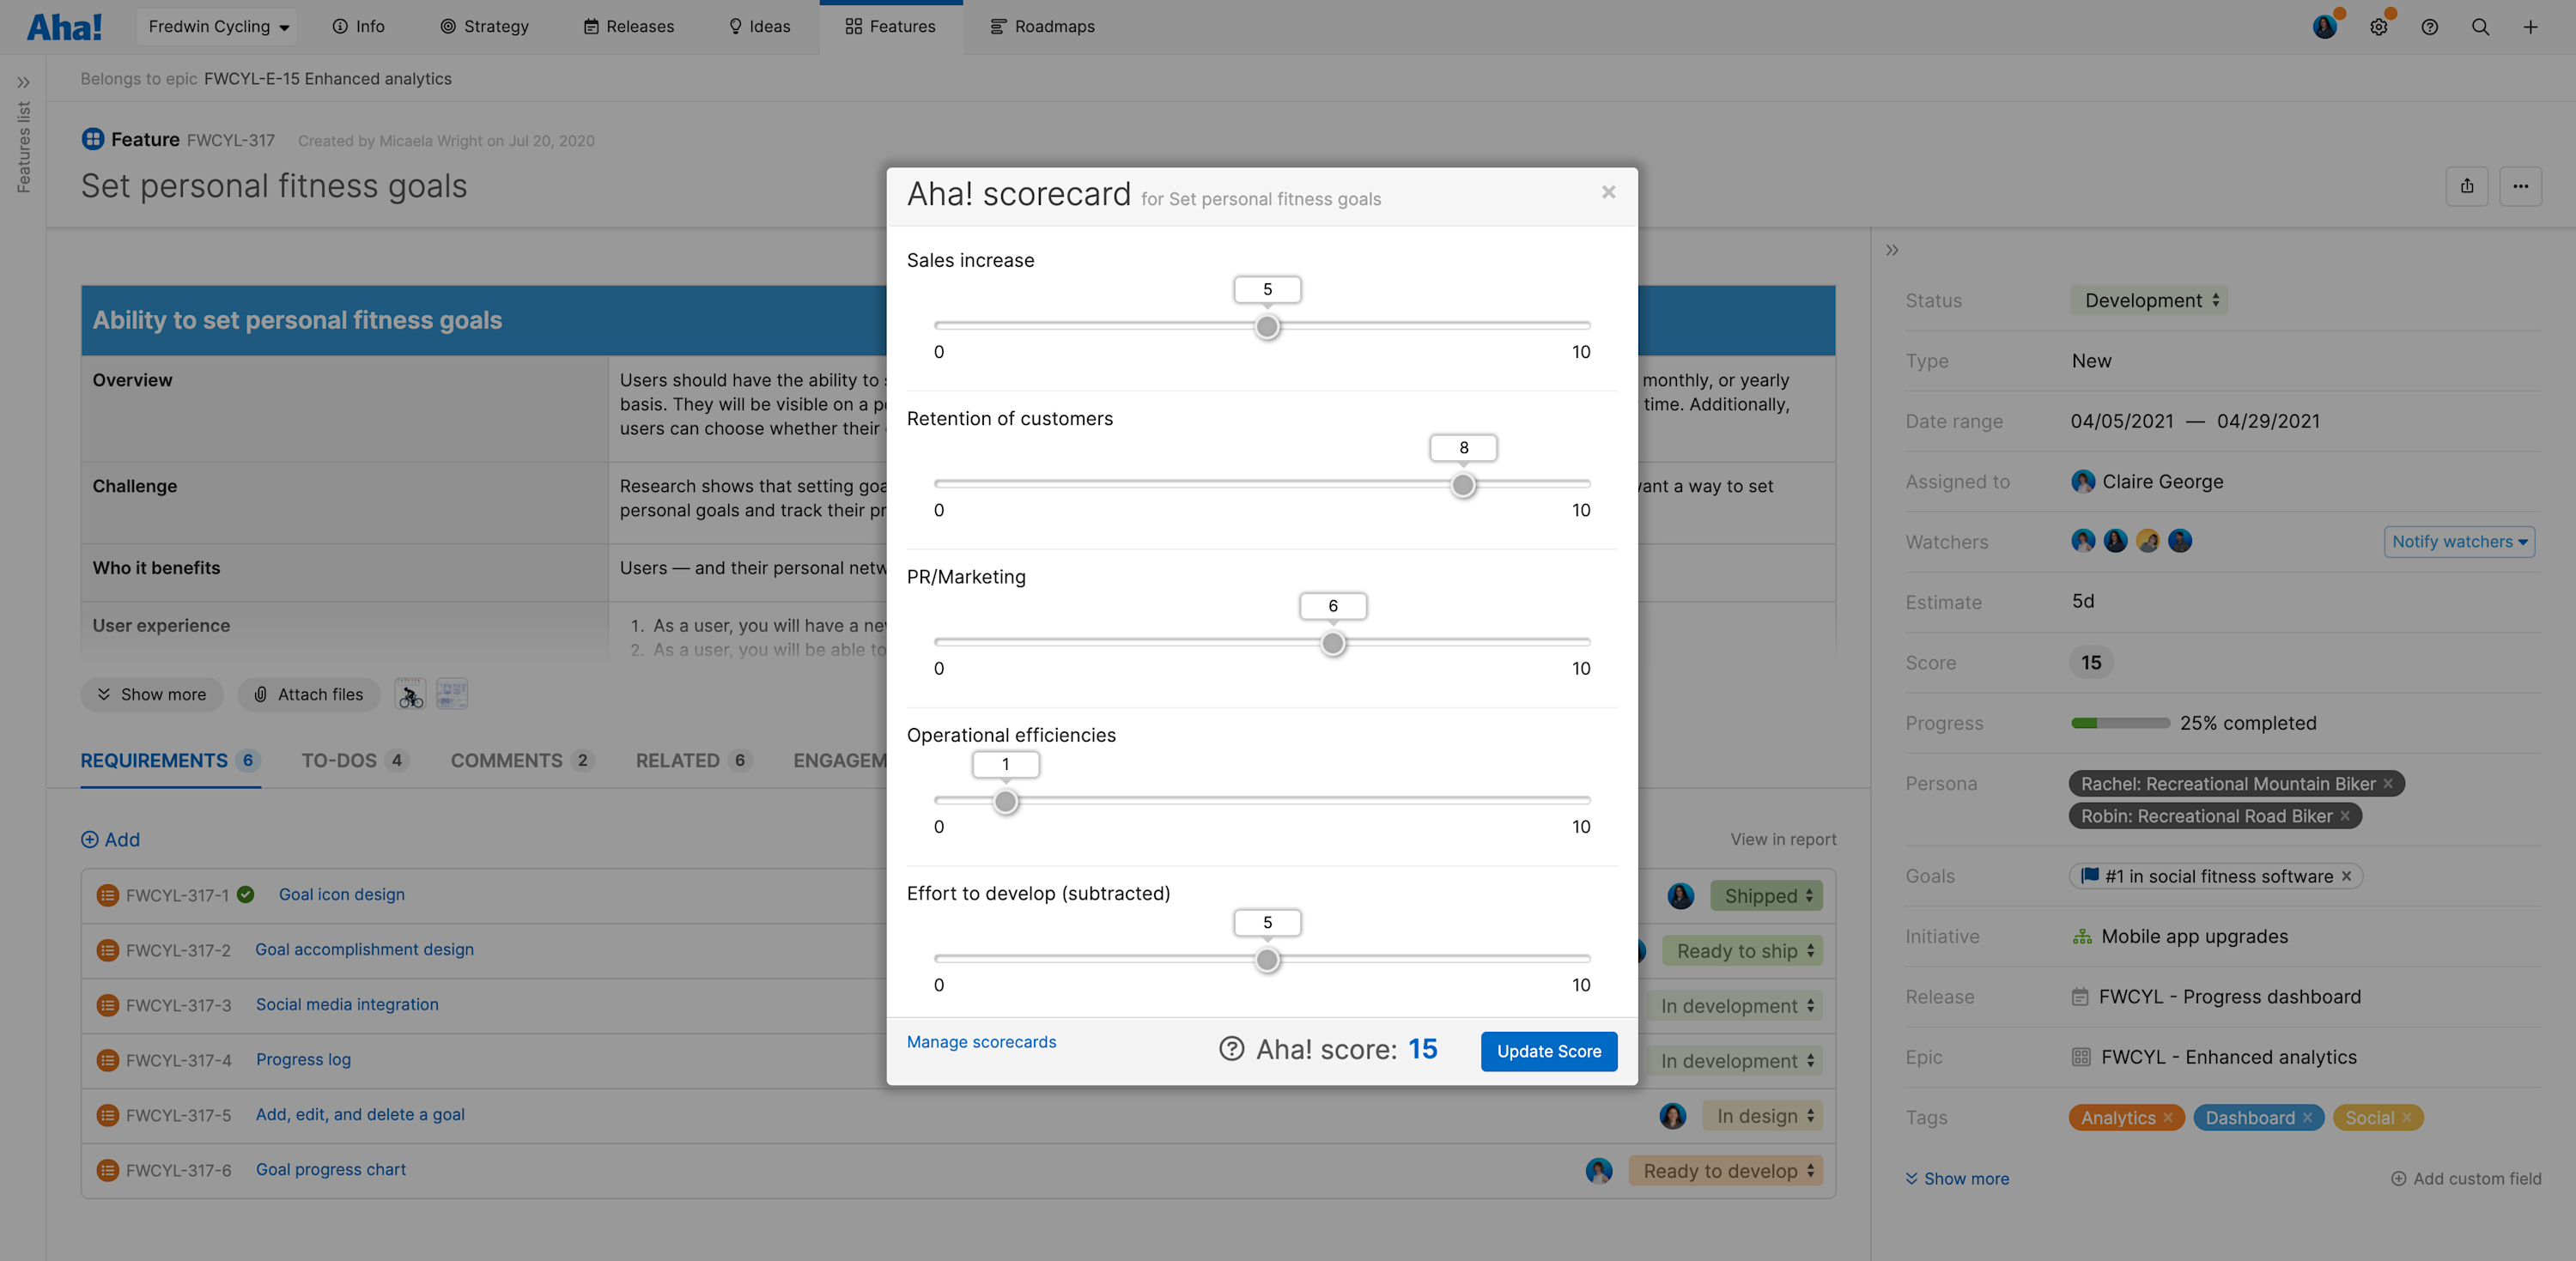Viewport: 2576px width, 1261px height.
Task: Click the Score value 15 badge
Action: pos(2091,663)
